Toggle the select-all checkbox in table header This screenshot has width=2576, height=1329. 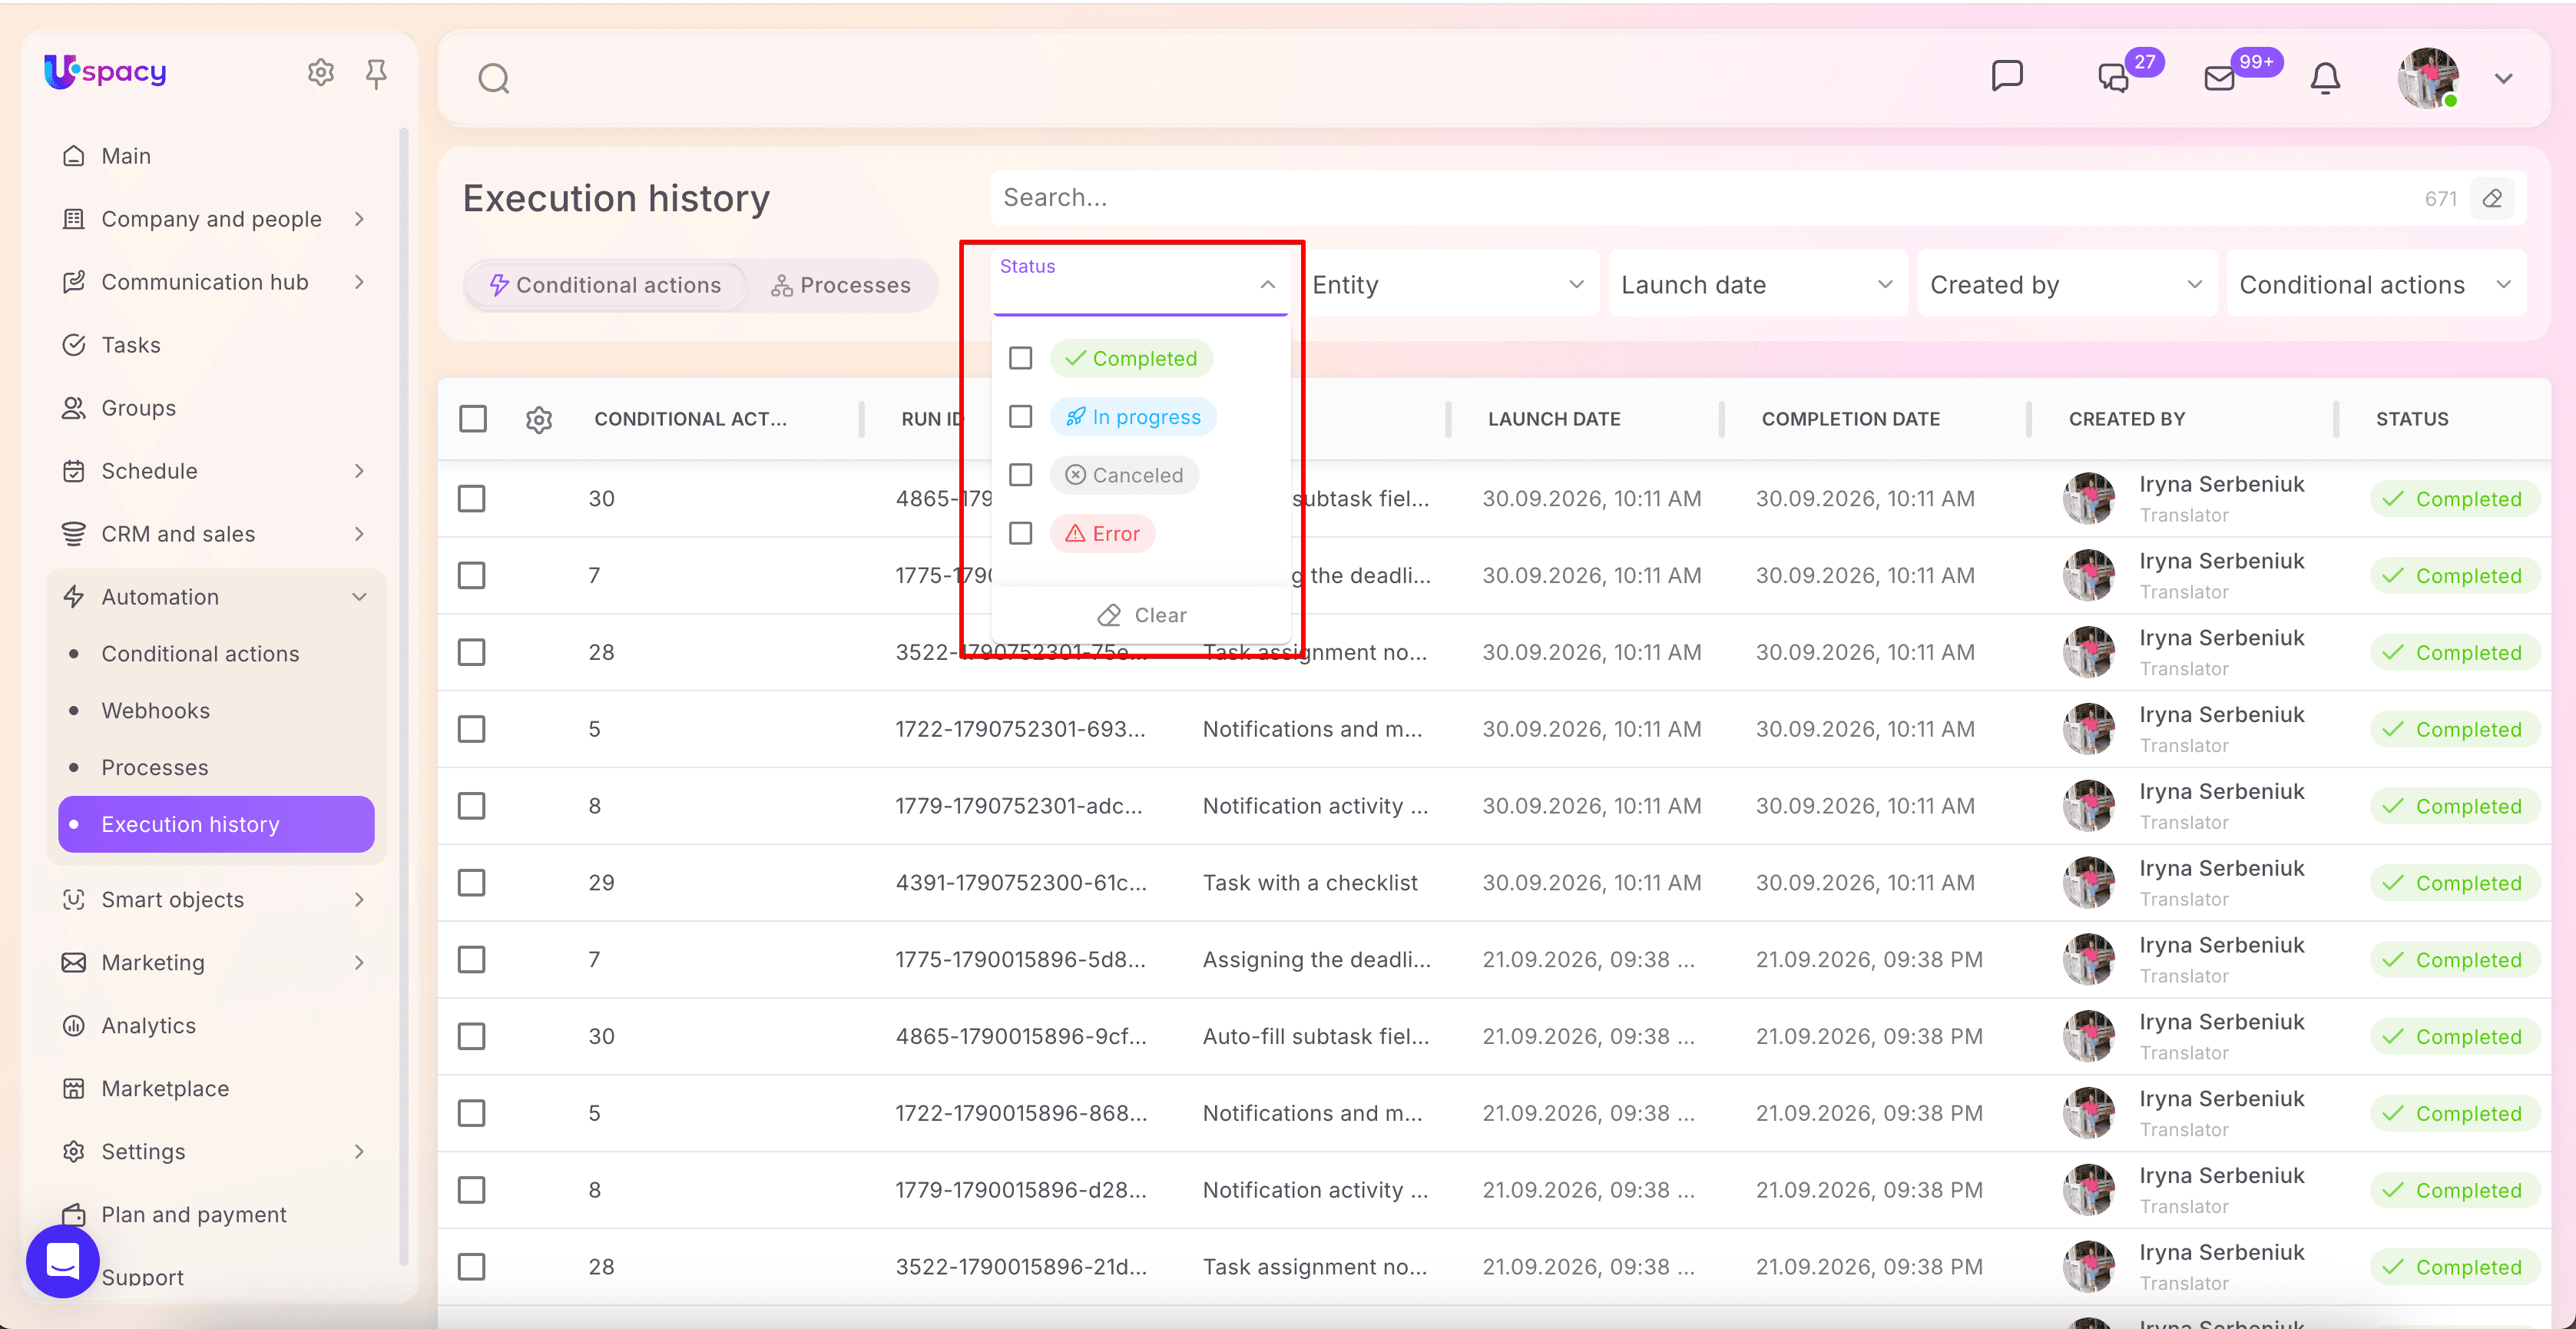click(472, 419)
